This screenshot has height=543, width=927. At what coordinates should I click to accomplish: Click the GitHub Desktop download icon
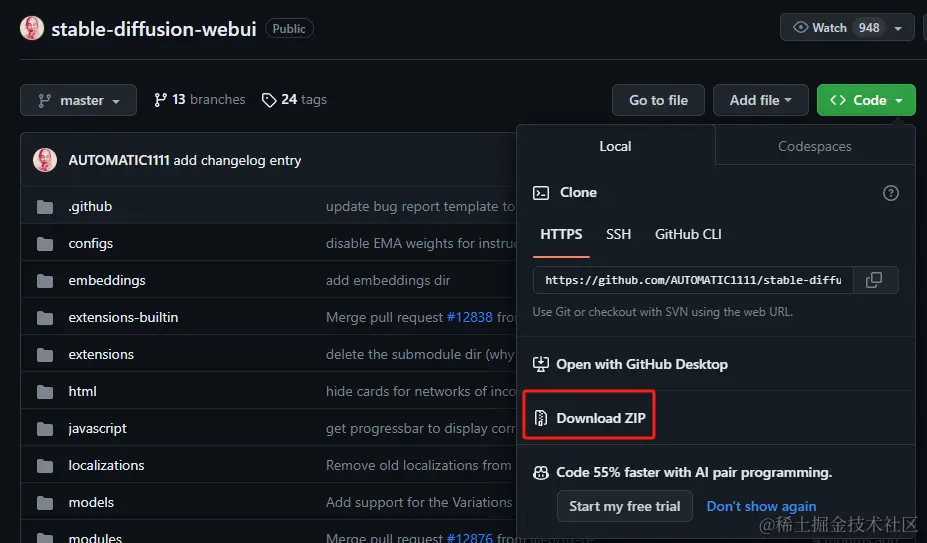[x=540, y=364]
